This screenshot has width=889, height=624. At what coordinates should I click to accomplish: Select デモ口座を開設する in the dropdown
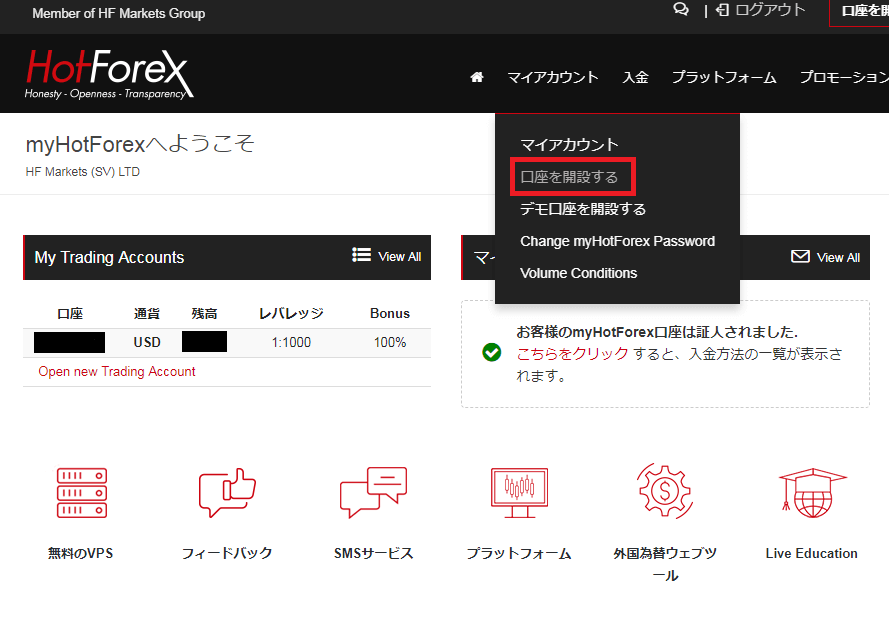[x=583, y=209]
